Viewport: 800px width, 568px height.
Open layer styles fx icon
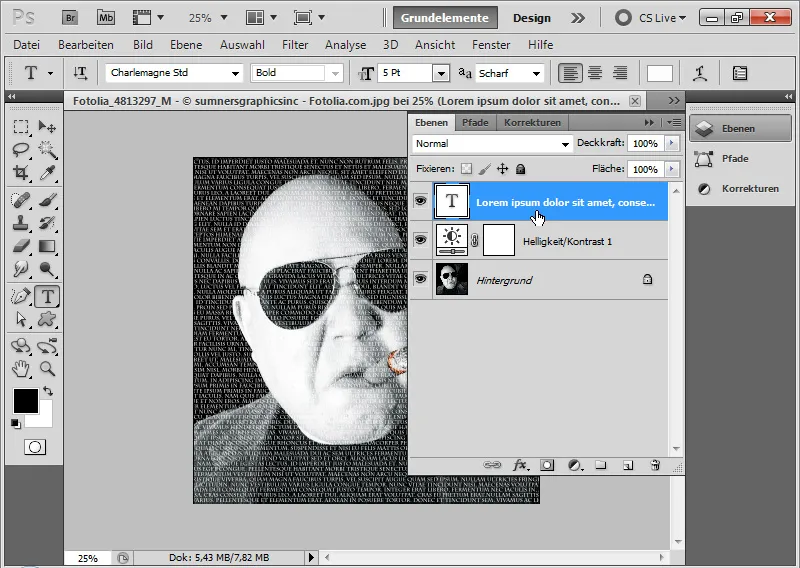point(520,465)
